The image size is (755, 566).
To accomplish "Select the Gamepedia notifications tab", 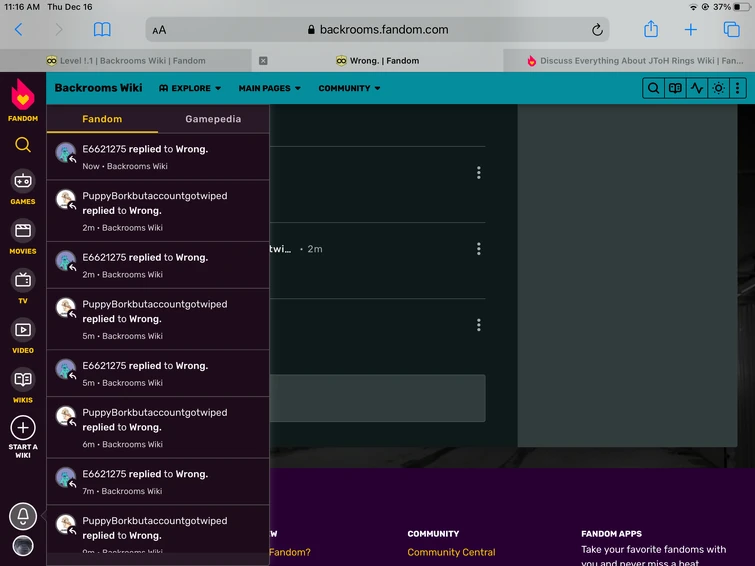I will pyautogui.click(x=213, y=119).
